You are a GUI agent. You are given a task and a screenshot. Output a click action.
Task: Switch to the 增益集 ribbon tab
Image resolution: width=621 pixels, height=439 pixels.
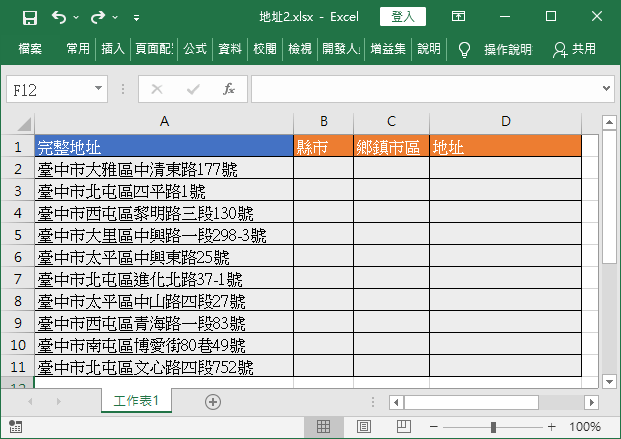point(388,49)
